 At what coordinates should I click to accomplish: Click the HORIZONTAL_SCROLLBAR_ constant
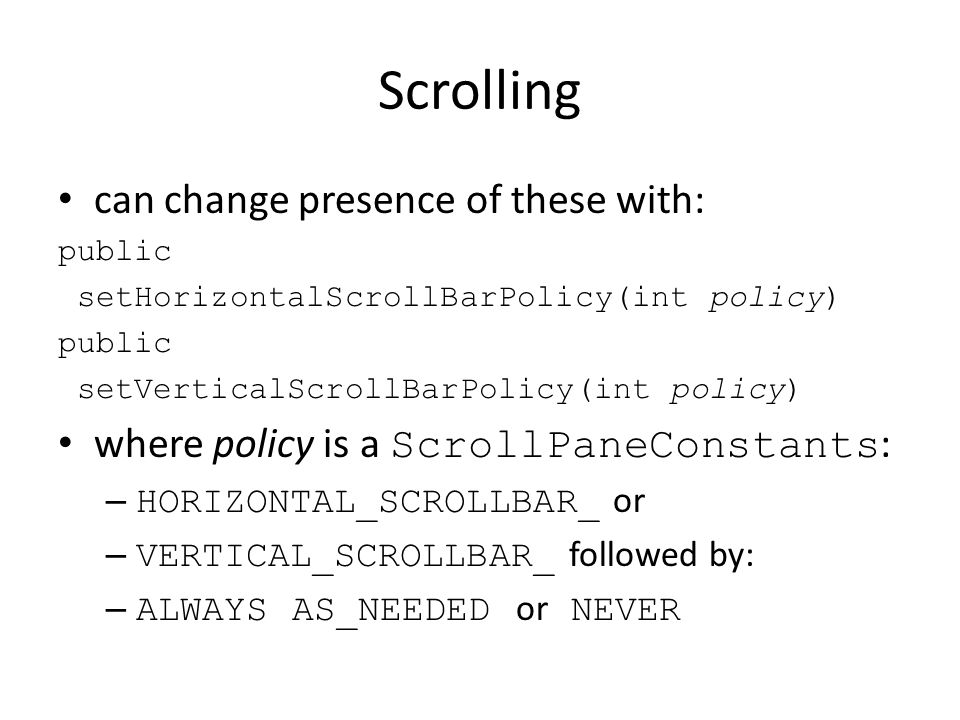coord(367,503)
